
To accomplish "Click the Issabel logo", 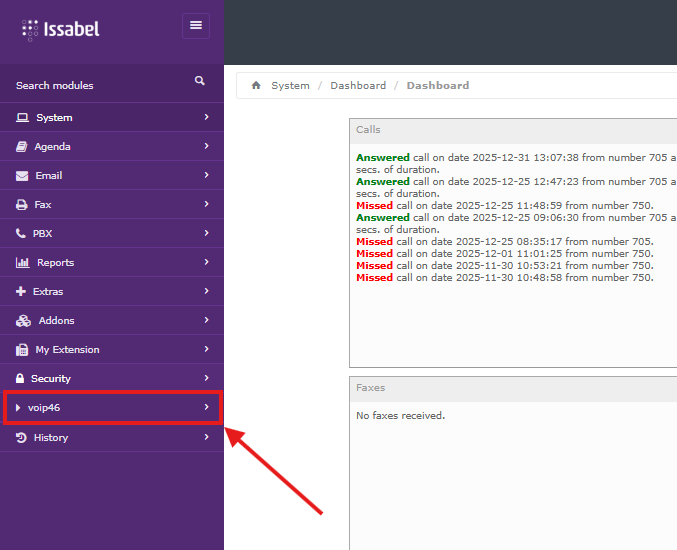I will [x=60, y=30].
